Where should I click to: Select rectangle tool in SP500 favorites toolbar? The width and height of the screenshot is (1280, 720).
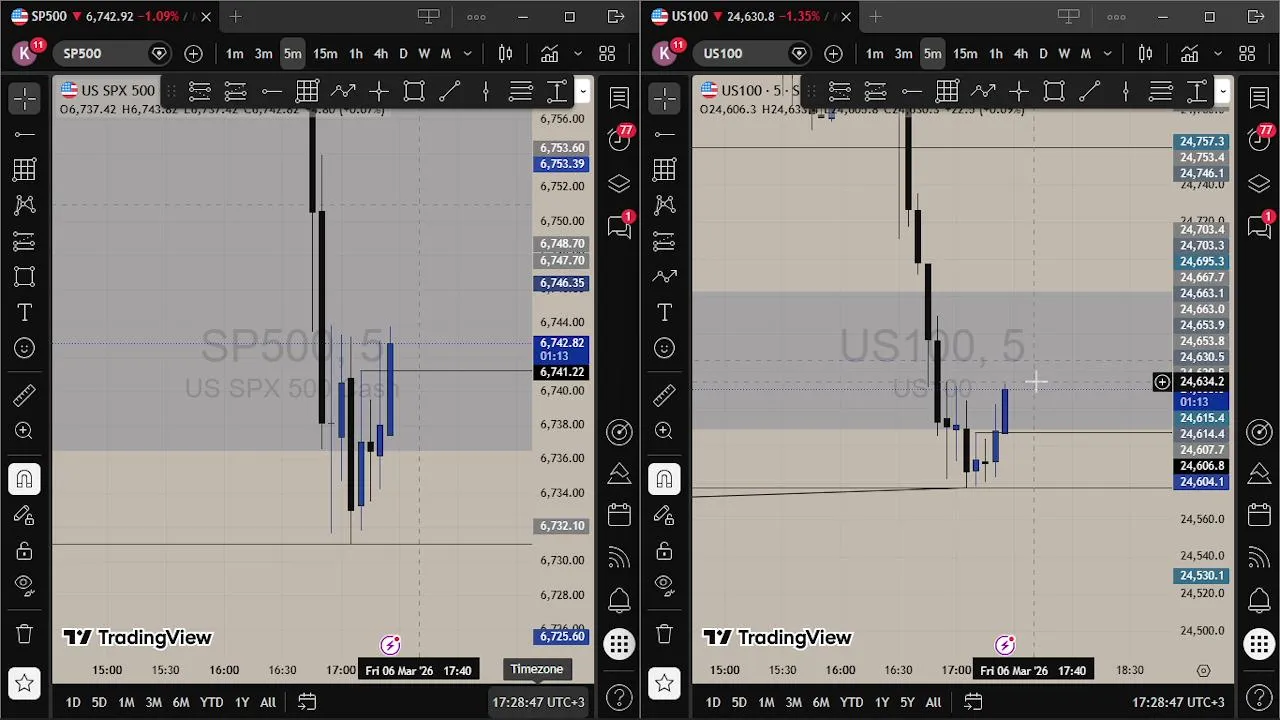414,92
